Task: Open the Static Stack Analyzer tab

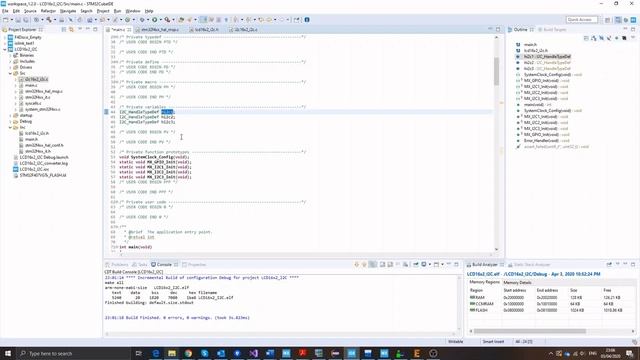Action: pyautogui.click(x=529, y=264)
